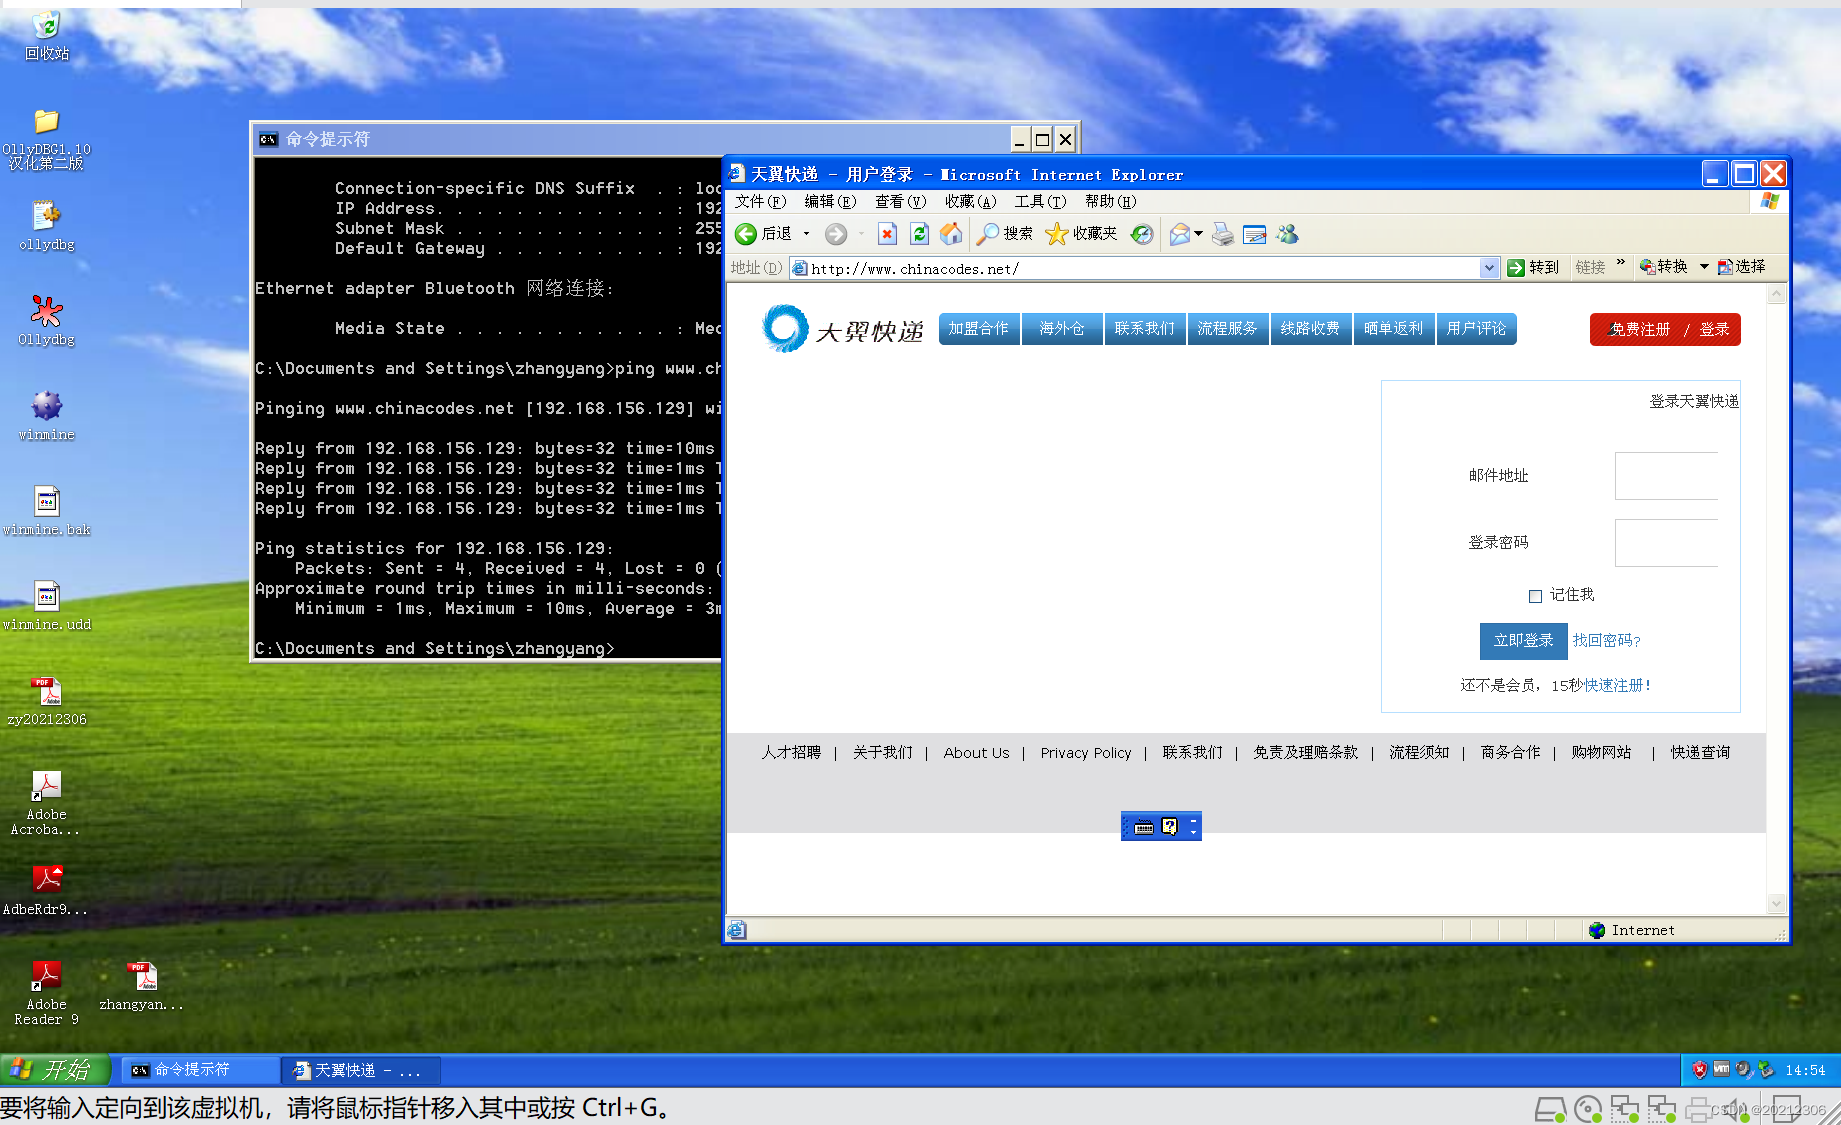Expand the Mail button dropdown arrow
Screen dimensions: 1841x1125
pos(1198,234)
